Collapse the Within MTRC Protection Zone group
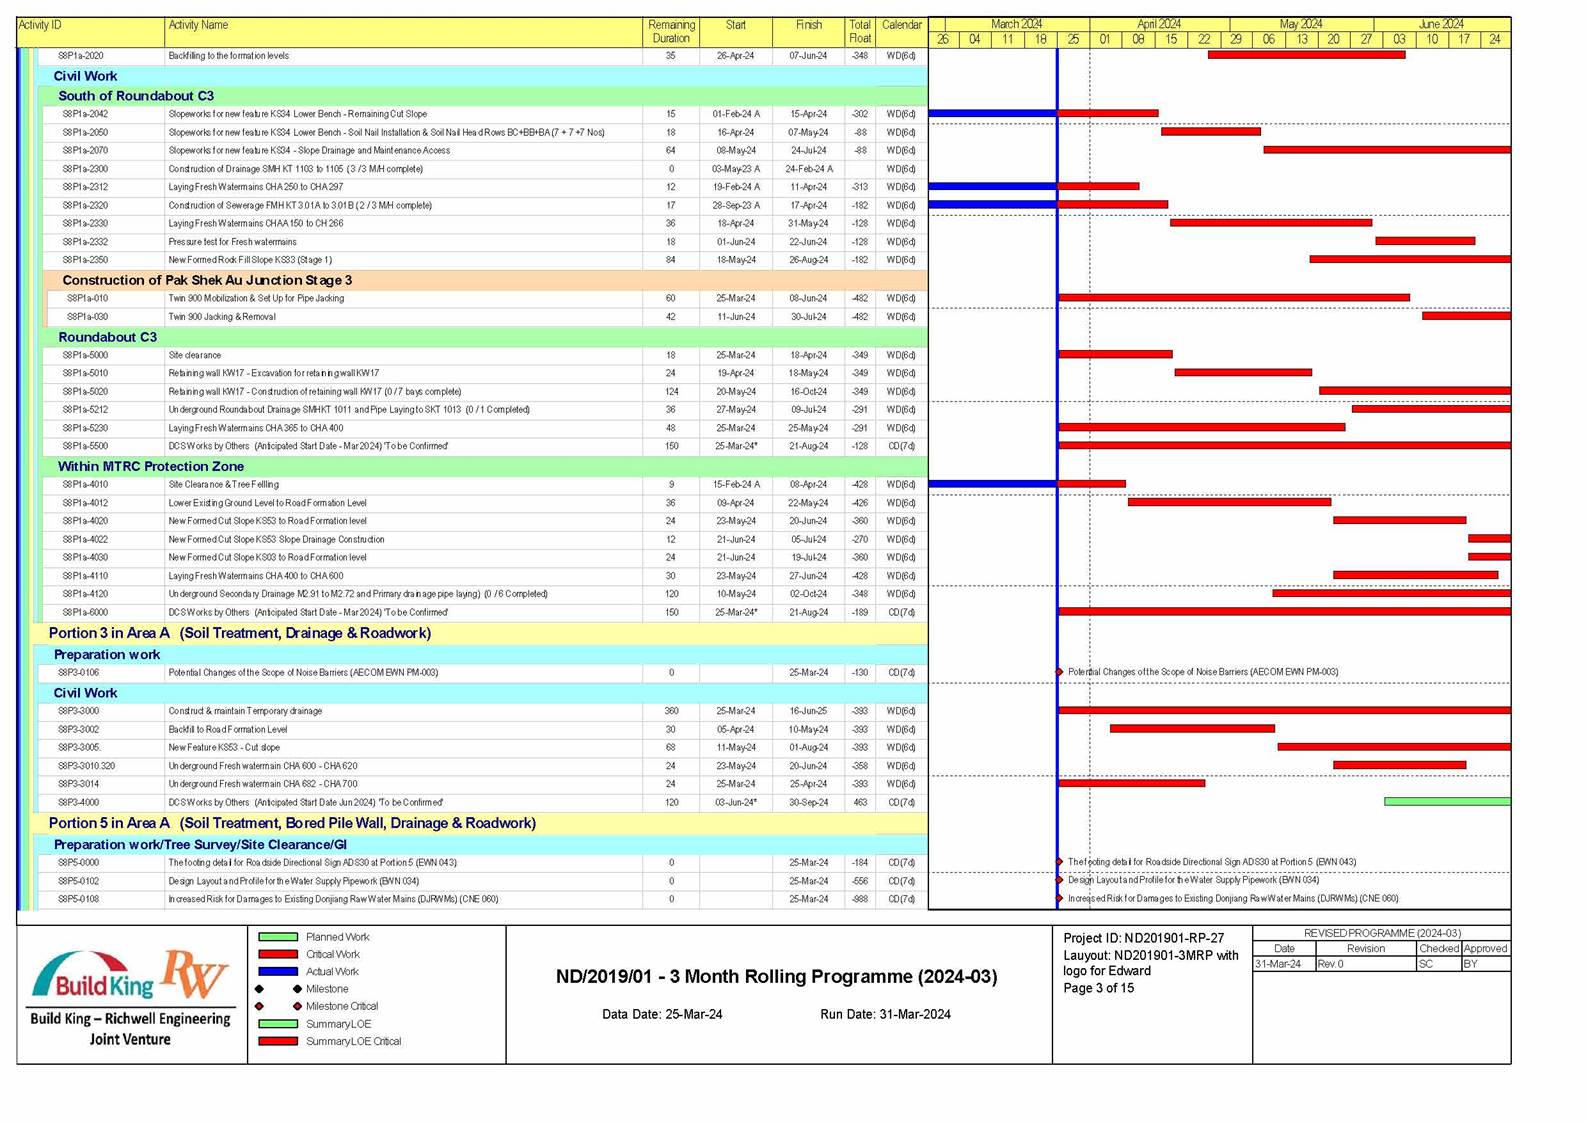The image size is (1588, 1123). click(150, 466)
